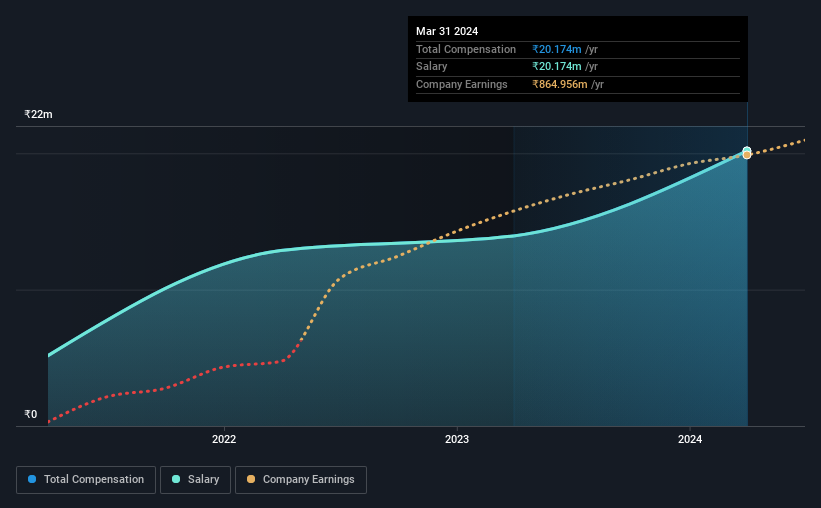
Task: Click the ₹0 y-axis label
Action: [x=31, y=414]
